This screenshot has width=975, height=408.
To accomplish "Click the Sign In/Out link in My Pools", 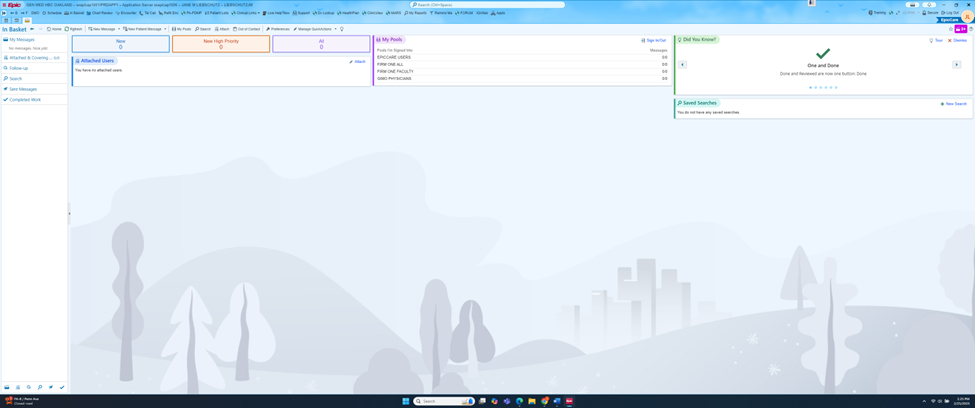I will point(655,40).
